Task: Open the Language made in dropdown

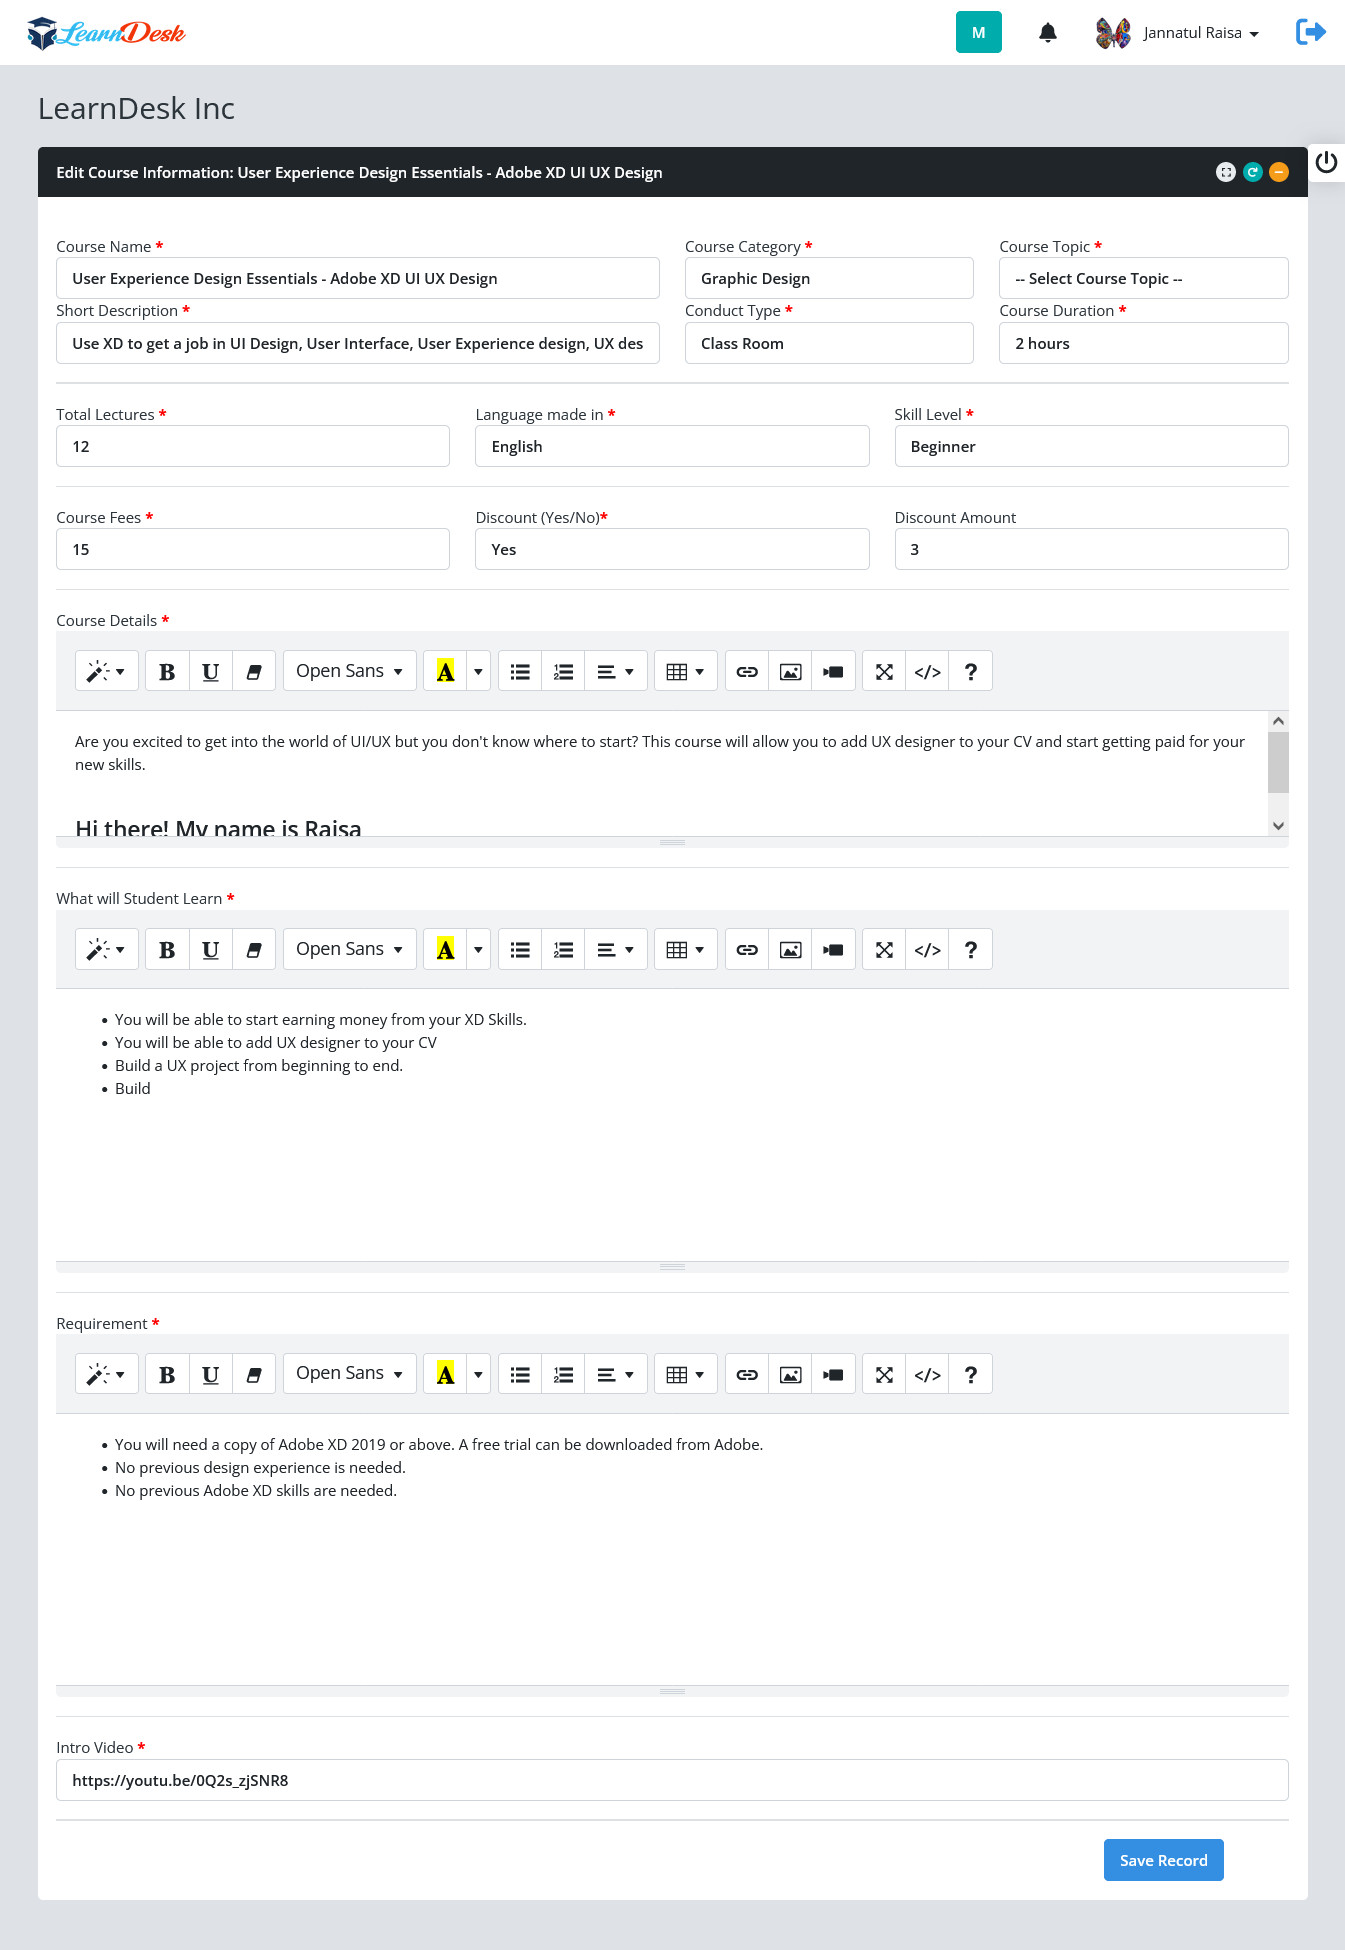Action: 672,446
